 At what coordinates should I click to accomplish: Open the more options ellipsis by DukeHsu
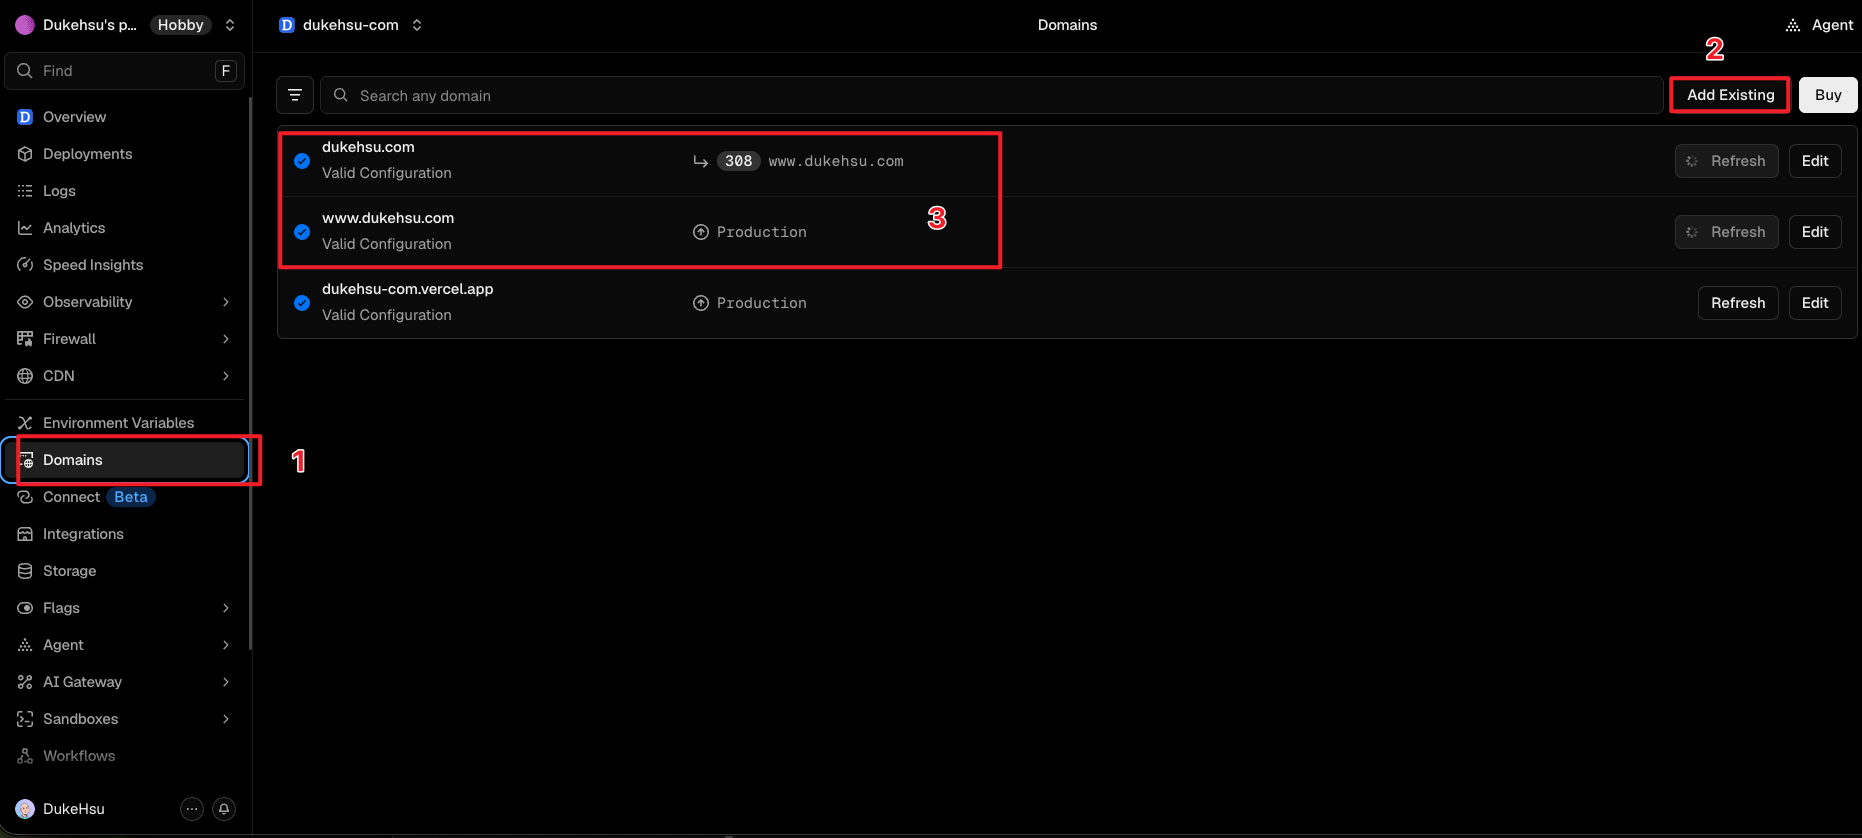coord(192,809)
